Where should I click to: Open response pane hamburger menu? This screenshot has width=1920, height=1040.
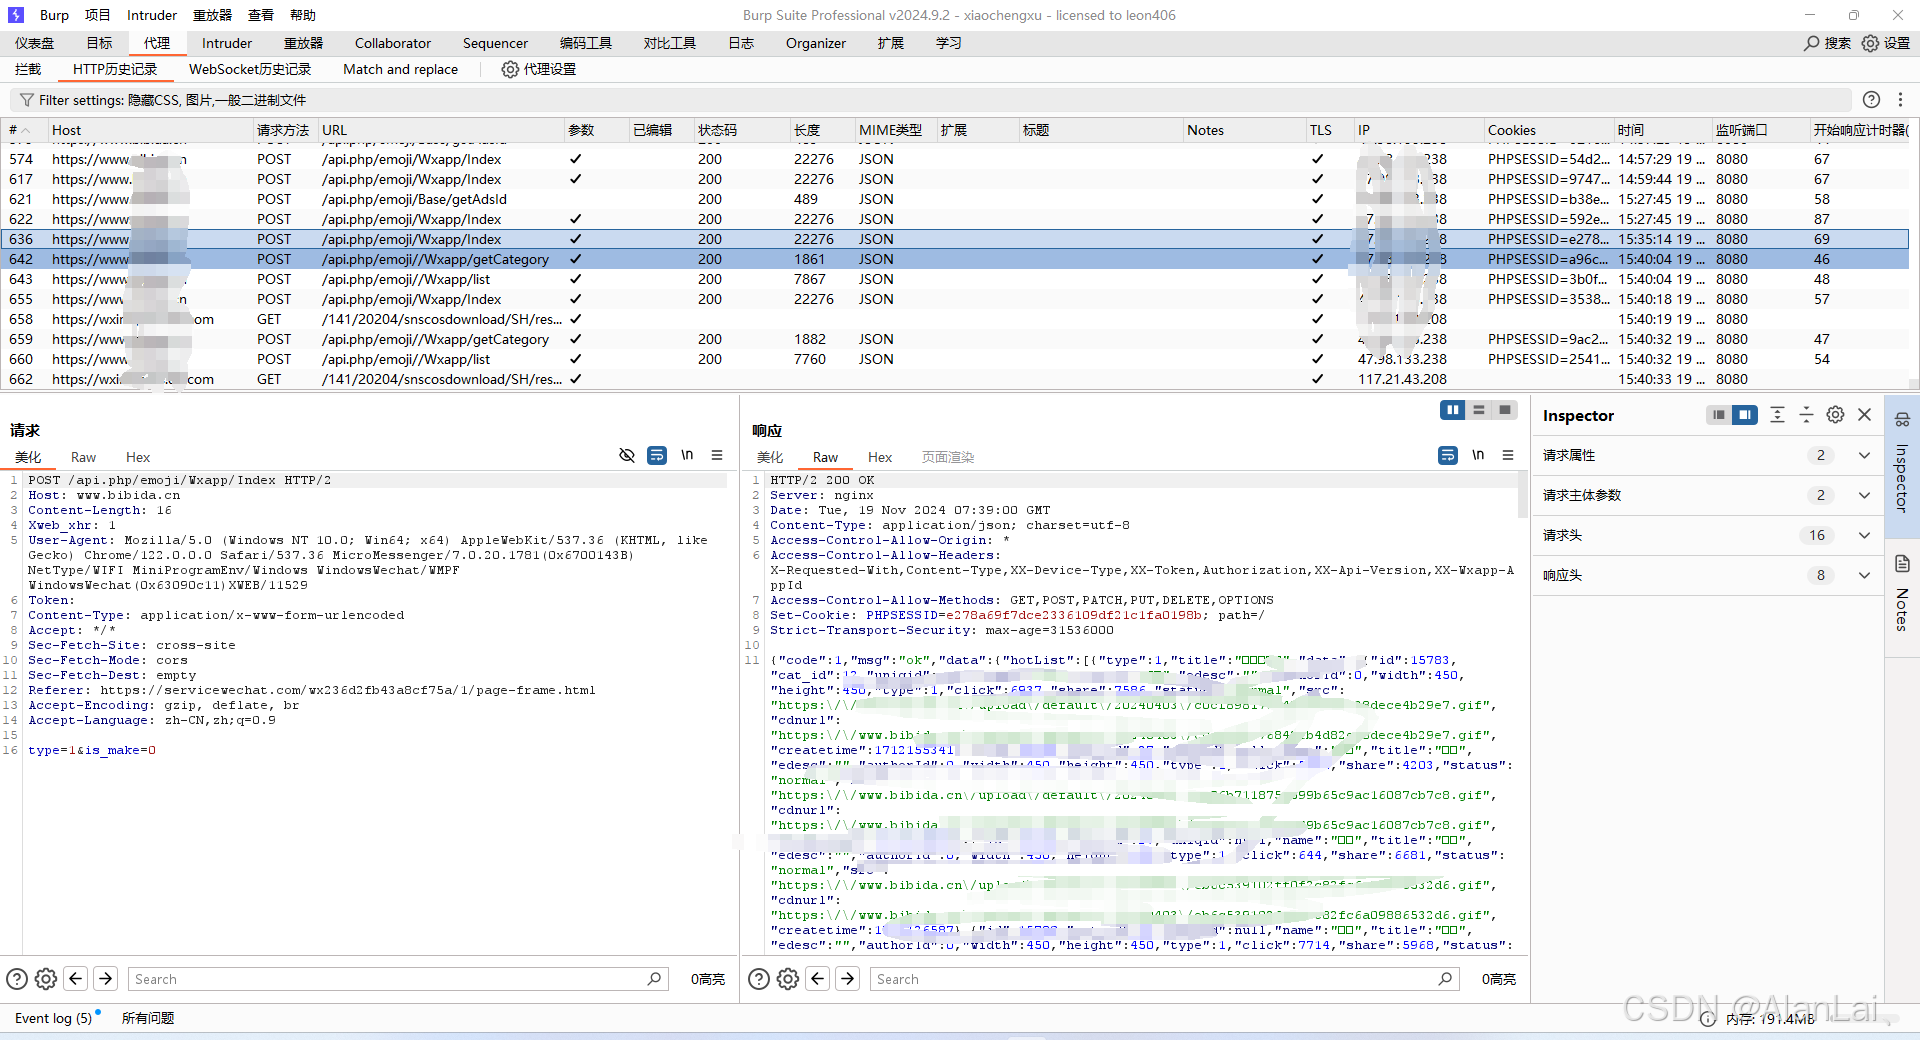click(1508, 455)
